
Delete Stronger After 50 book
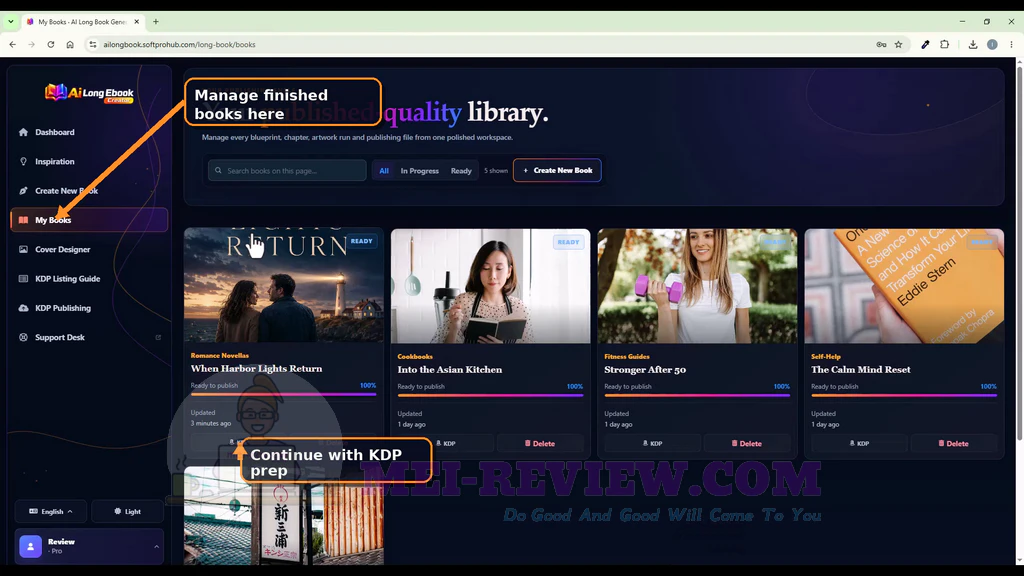[x=746, y=443]
